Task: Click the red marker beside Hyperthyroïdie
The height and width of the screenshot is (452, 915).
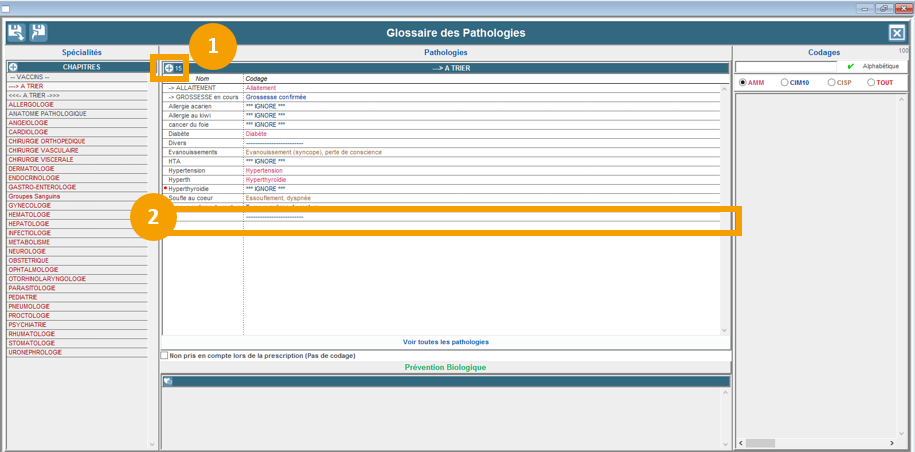Action: [x=165, y=188]
